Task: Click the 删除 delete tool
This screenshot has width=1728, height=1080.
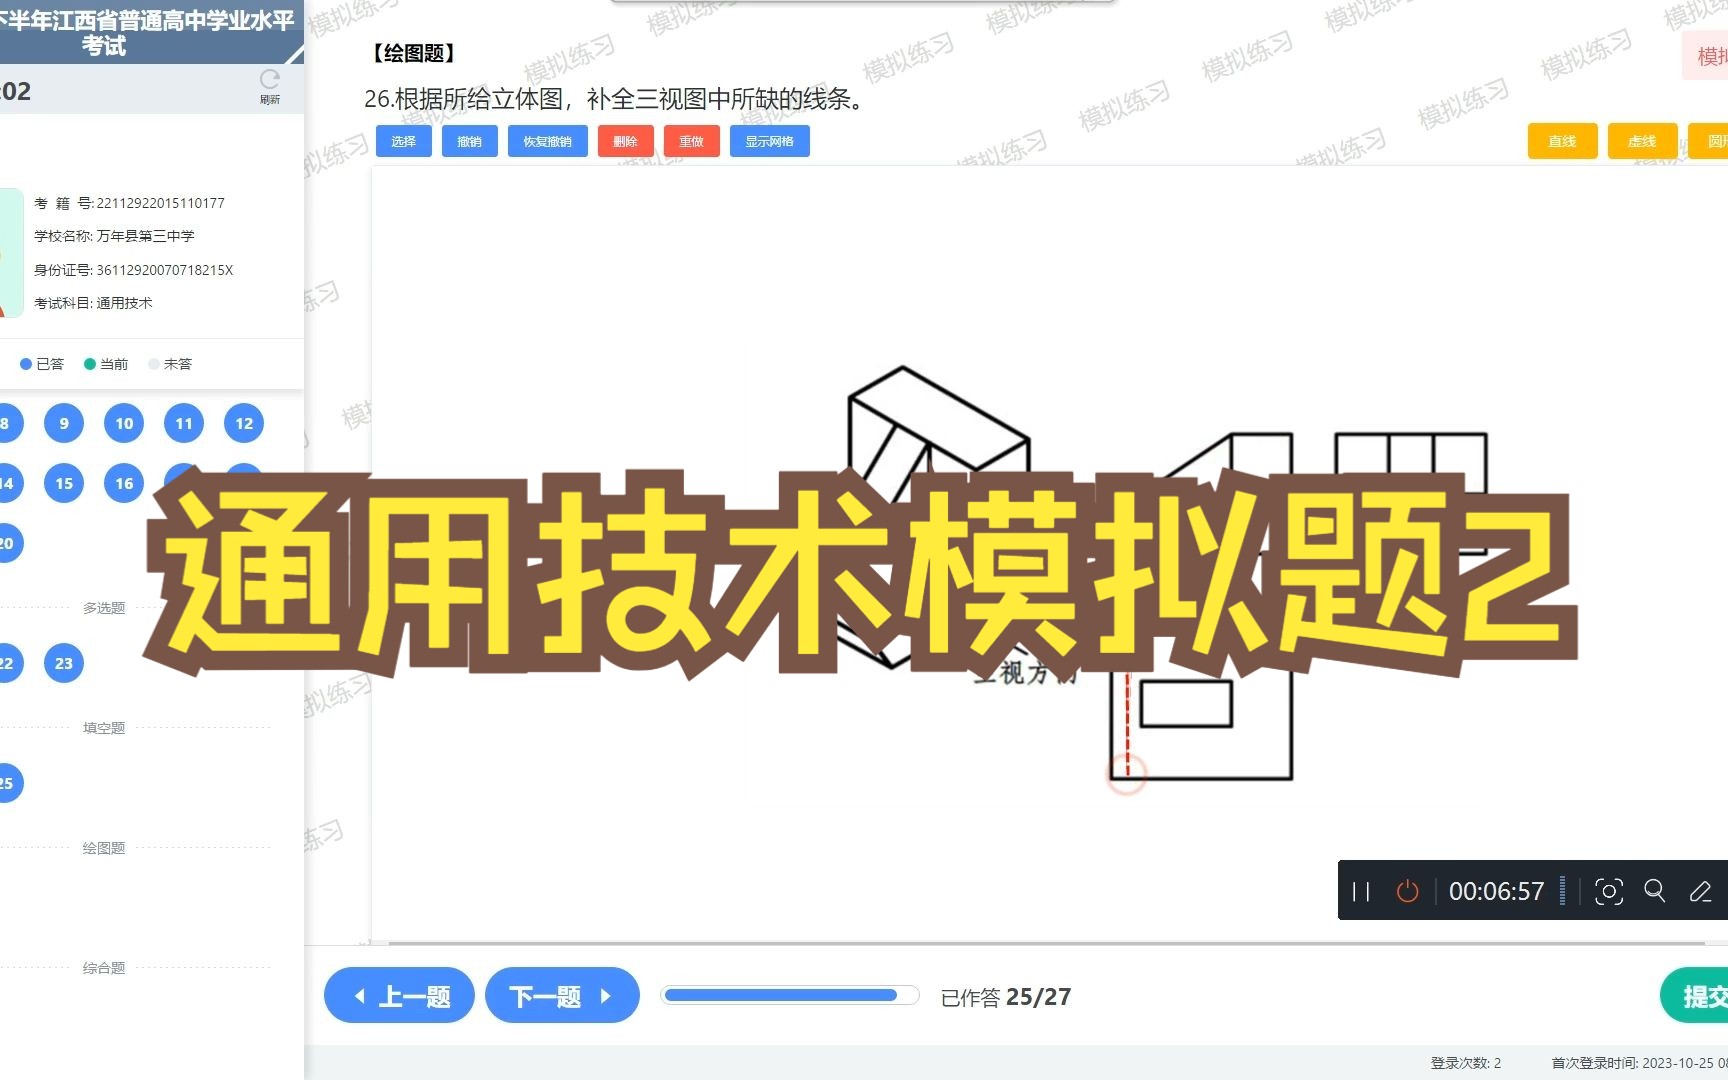Action: pyautogui.click(x=626, y=141)
